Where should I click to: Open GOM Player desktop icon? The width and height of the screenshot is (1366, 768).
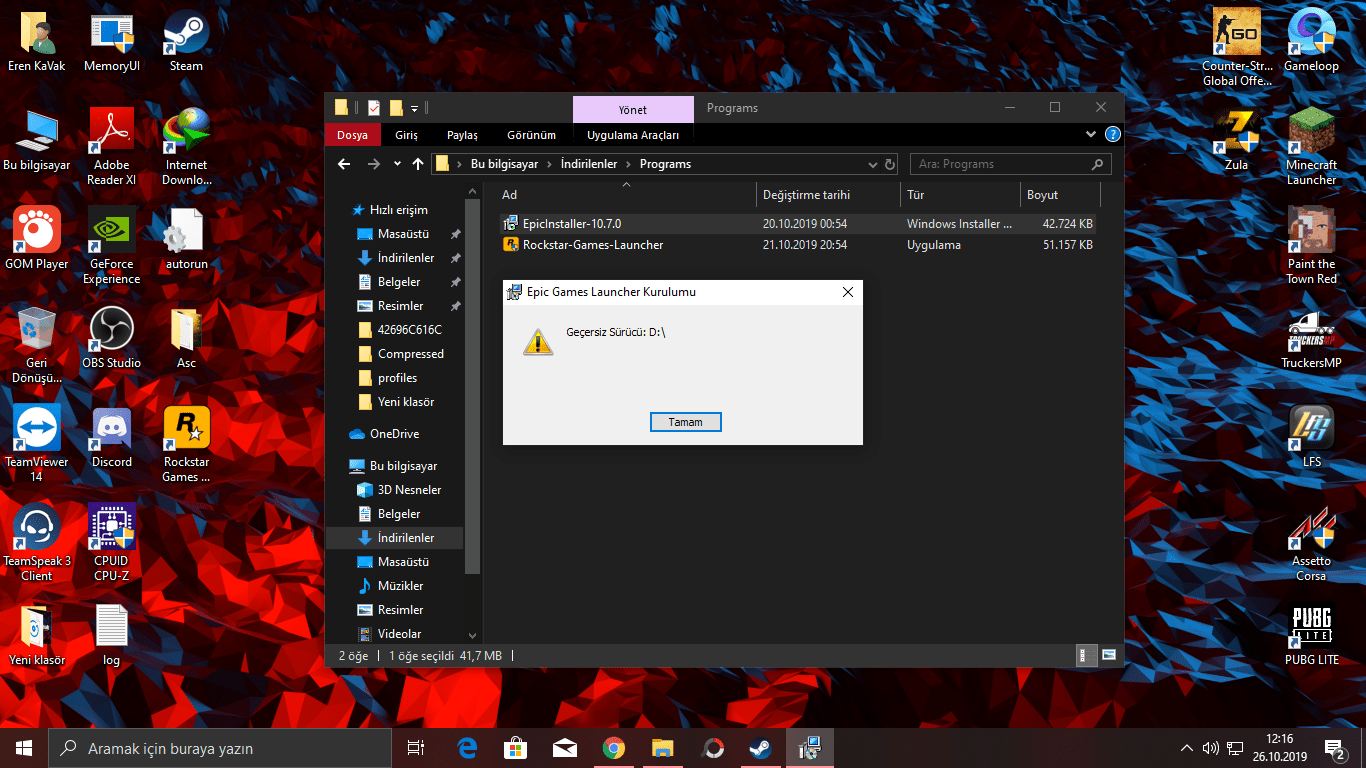(x=37, y=239)
